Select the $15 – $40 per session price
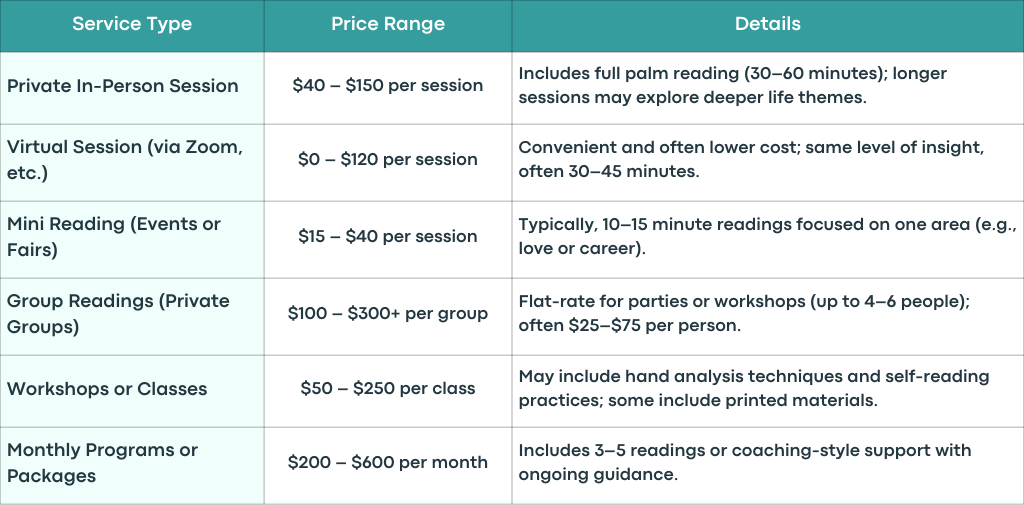Screen dimensions: 1024x505 [x=388, y=236]
